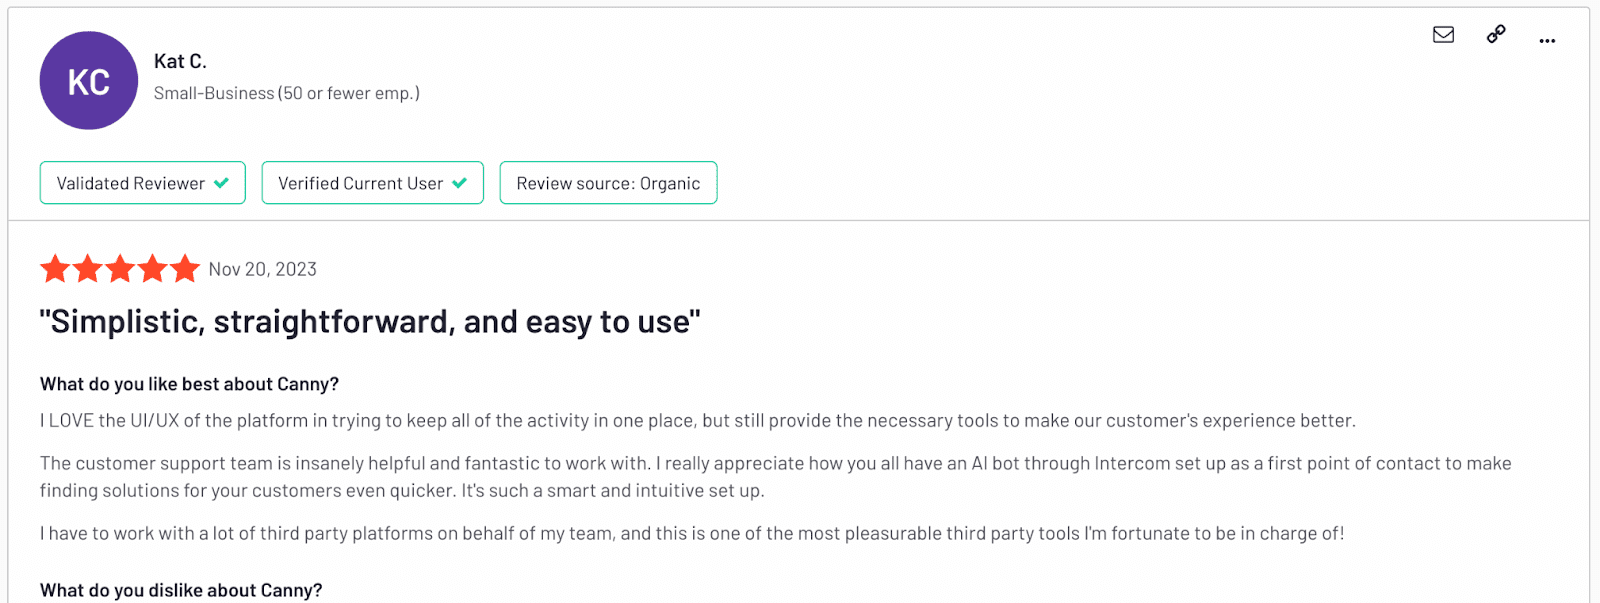Click the Validated Reviewer badge
Screen dimensions: 1600x603
(x=143, y=183)
